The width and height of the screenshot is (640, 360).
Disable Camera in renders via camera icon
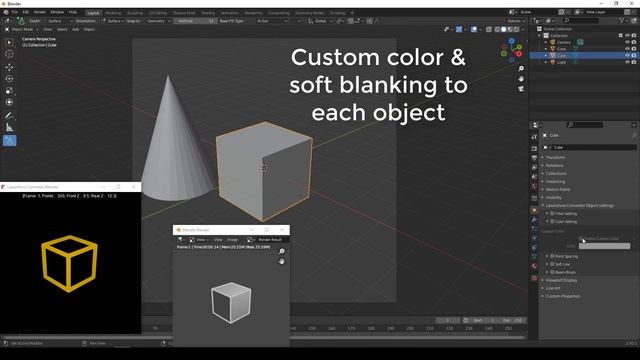tap(634, 42)
